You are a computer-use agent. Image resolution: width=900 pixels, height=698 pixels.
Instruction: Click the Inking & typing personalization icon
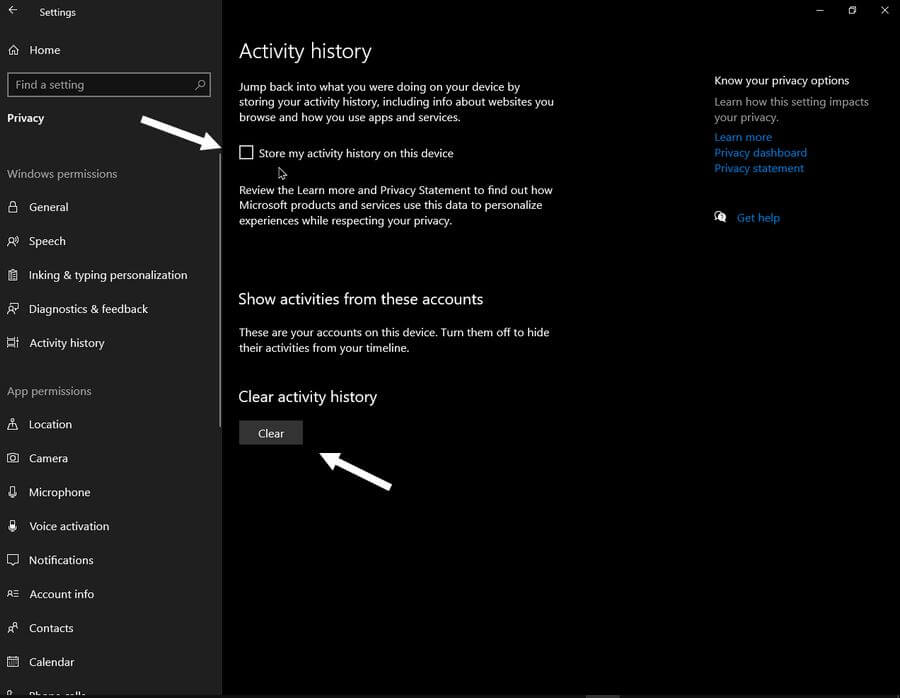13,275
